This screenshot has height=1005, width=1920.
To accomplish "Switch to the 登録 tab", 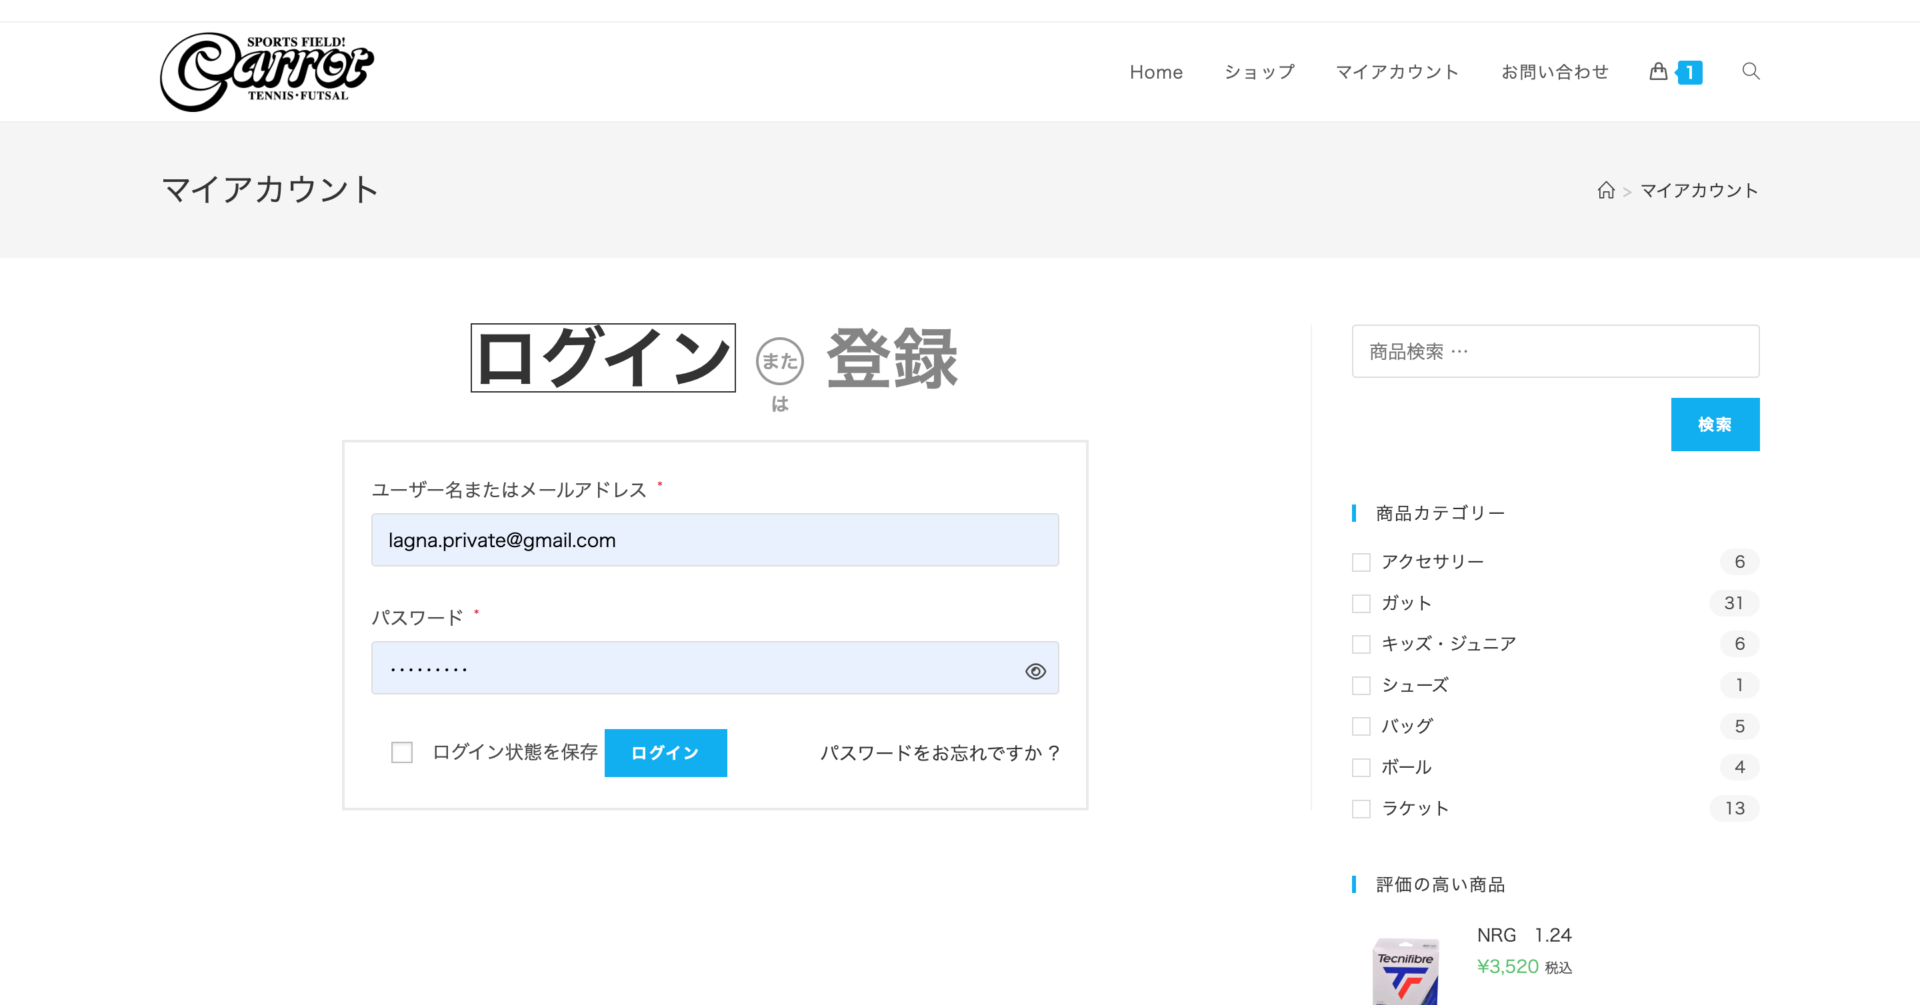I will pyautogui.click(x=892, y=359).
